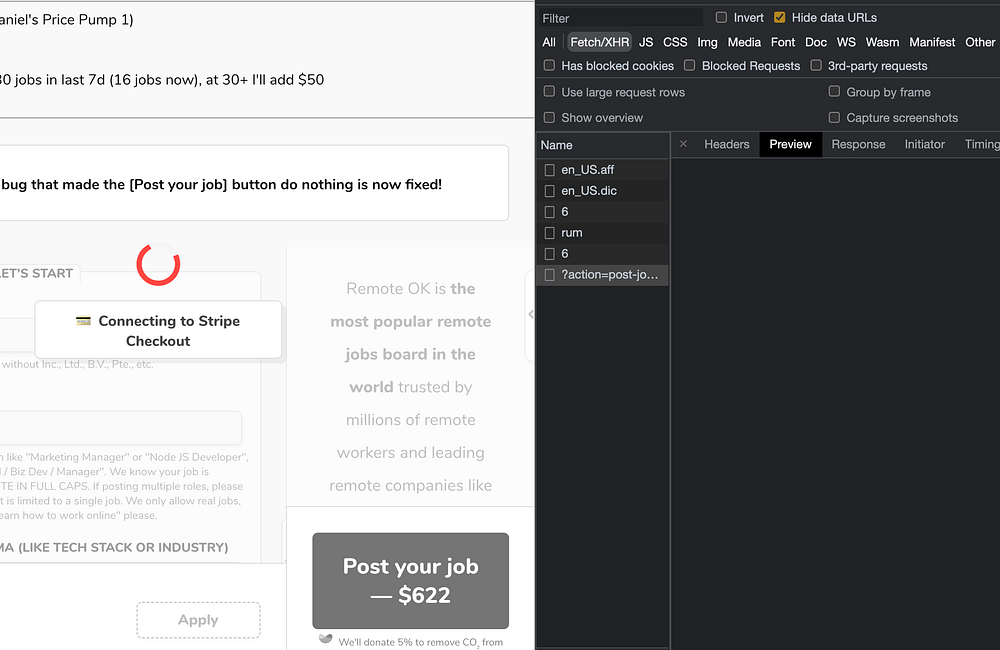This screenshot has width=1000, height=650.
Task: Filter requests by JS
Action: [x=646, y=42]
